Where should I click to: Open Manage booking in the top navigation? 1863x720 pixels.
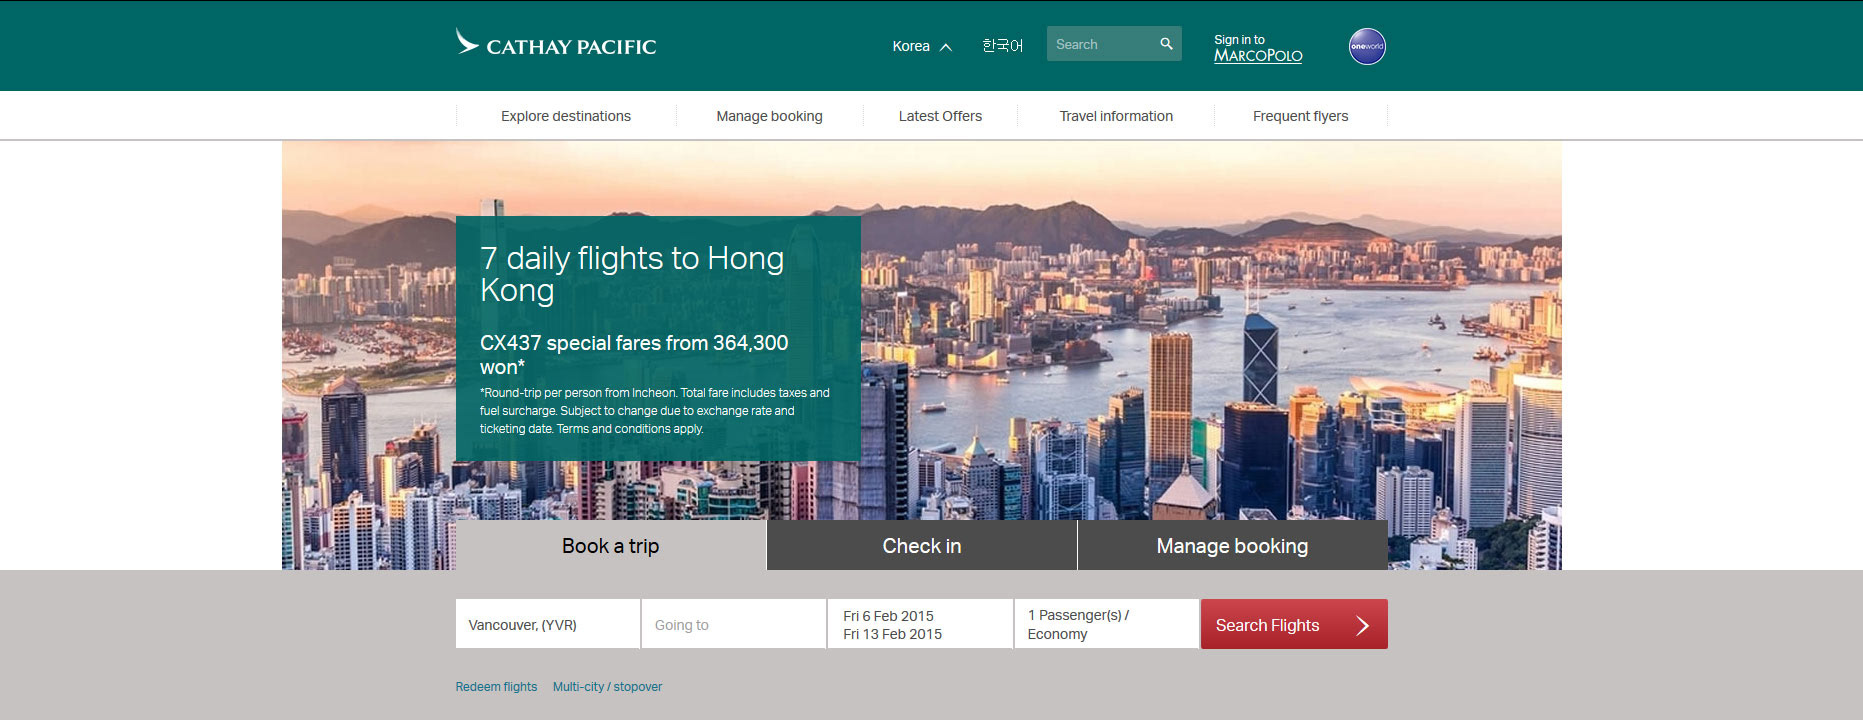coord(769,116)
